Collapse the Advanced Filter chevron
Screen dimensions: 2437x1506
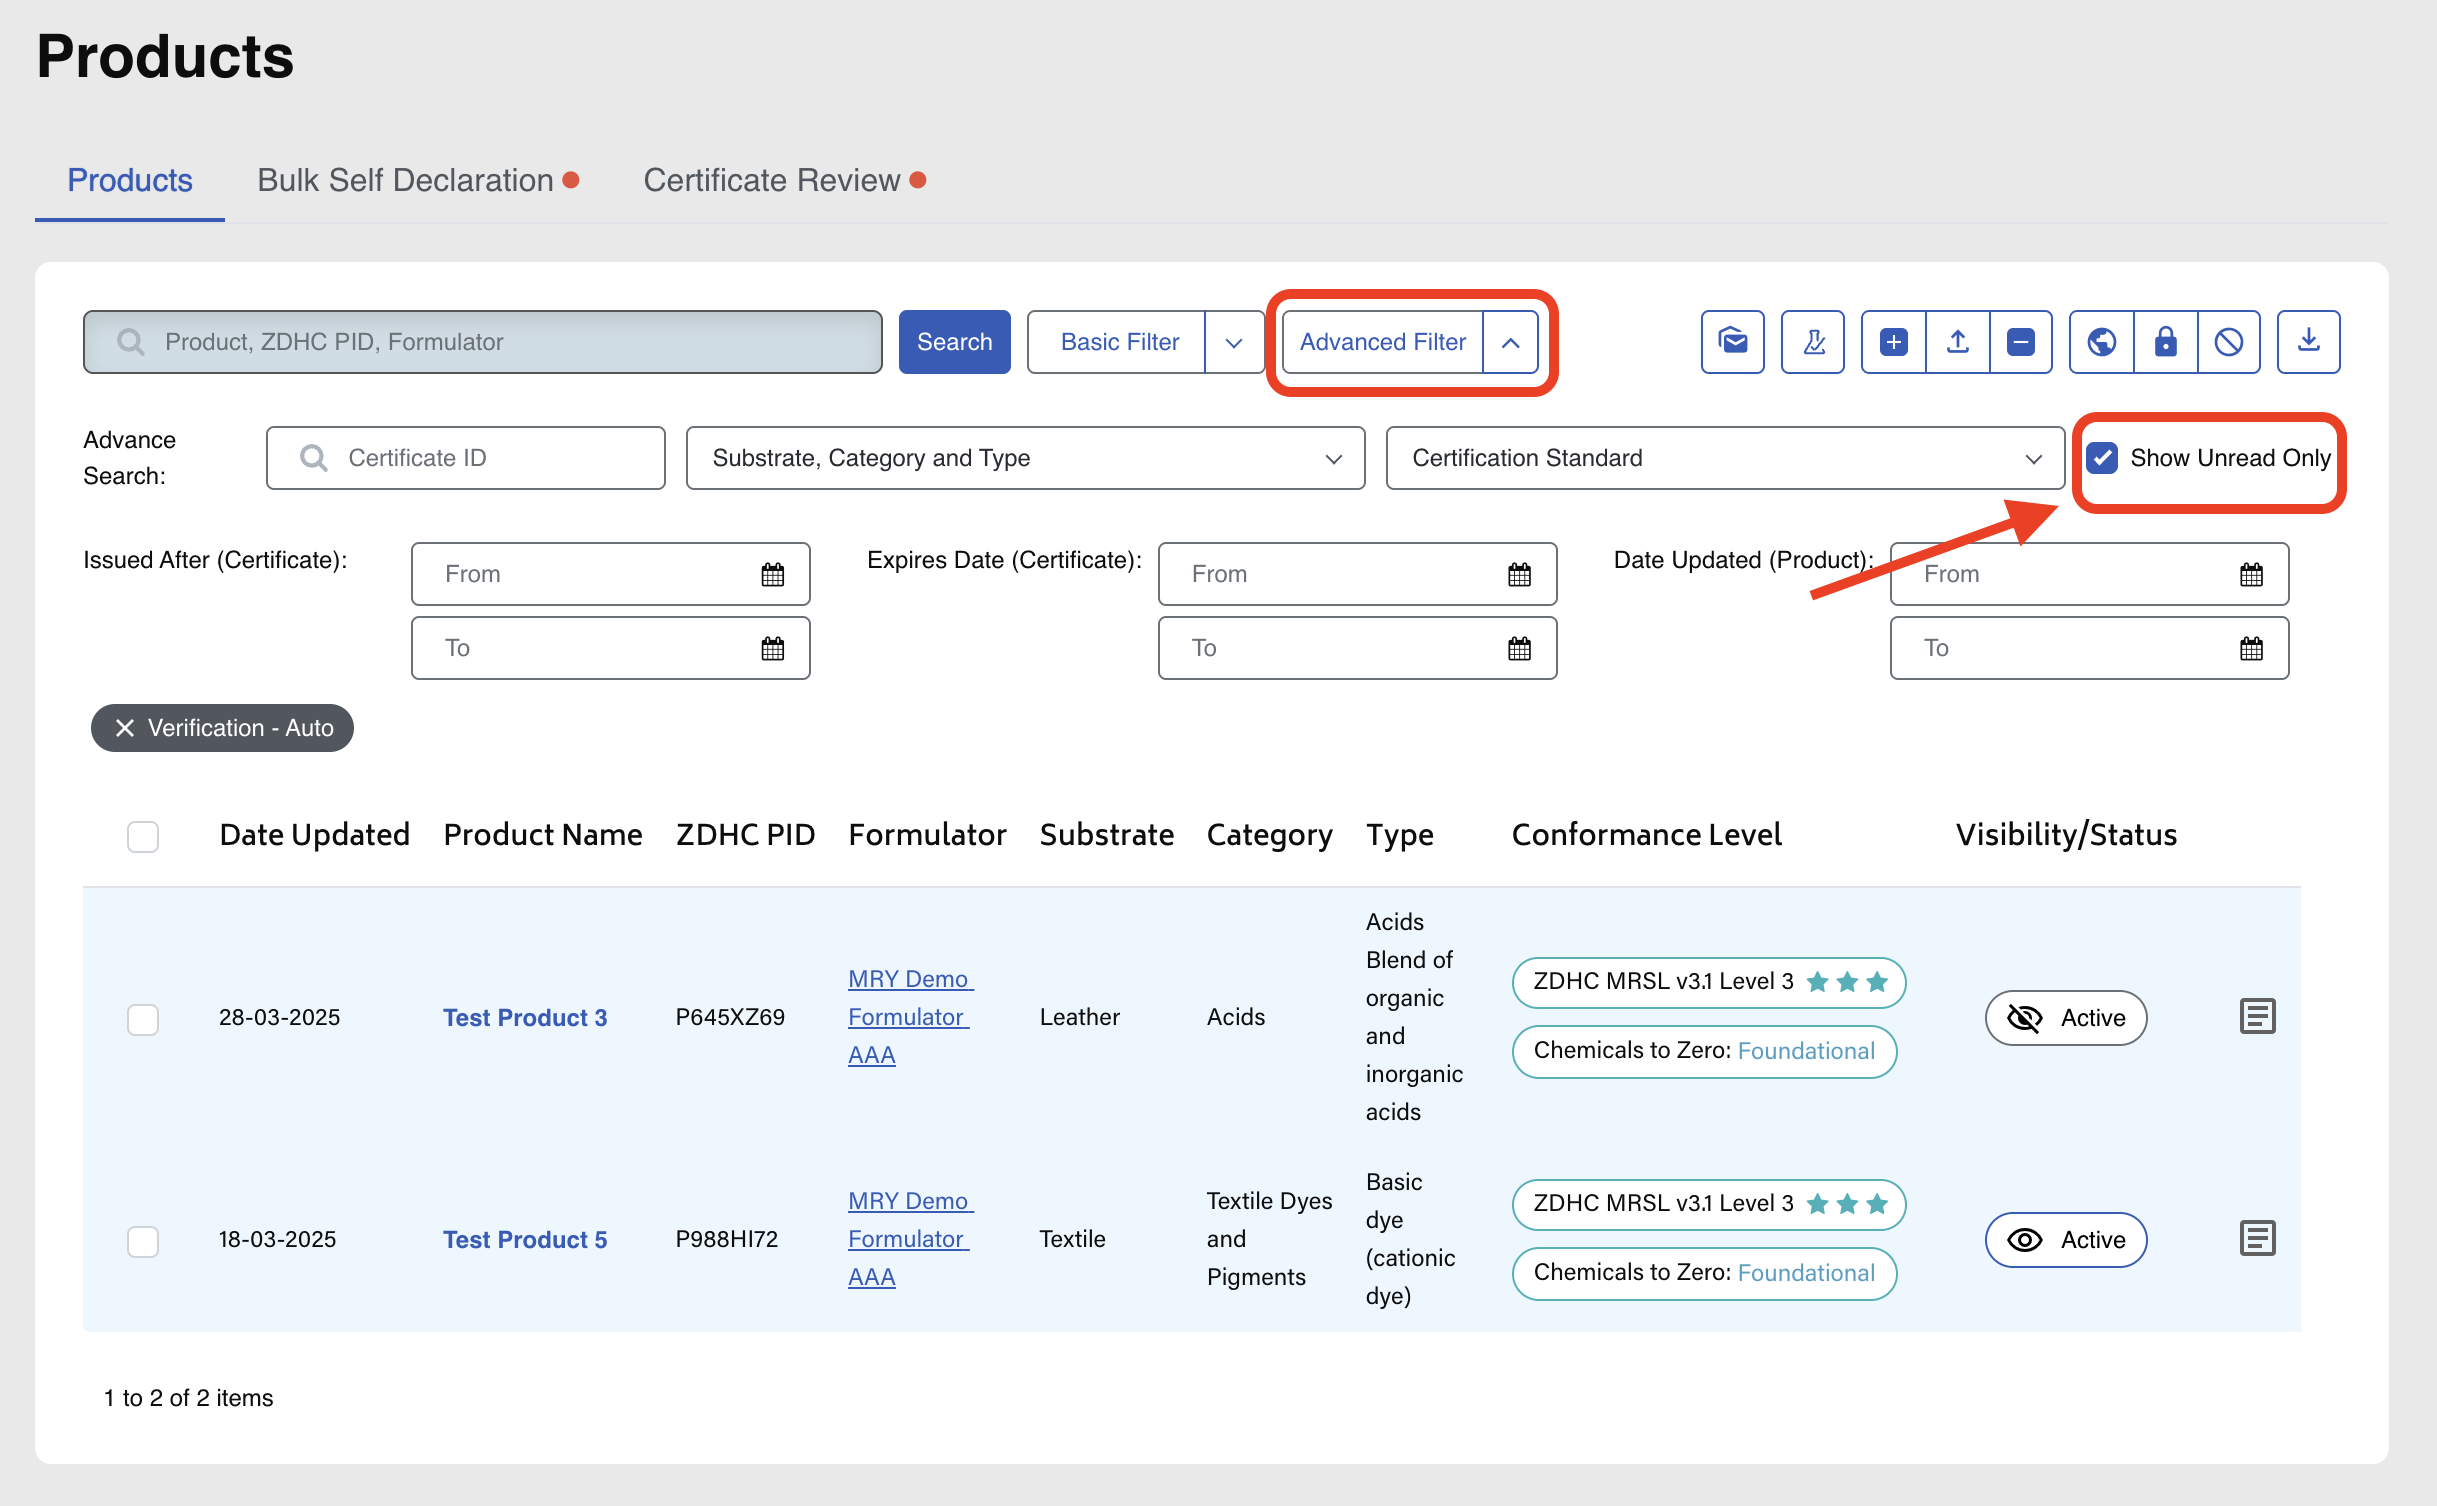coord(1510,342)
